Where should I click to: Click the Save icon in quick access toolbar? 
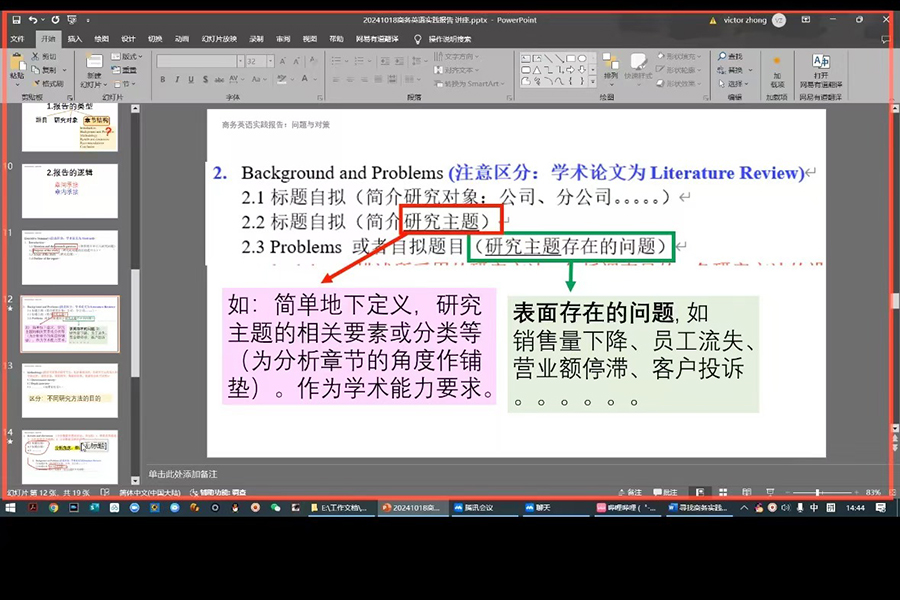pos(16,19)
